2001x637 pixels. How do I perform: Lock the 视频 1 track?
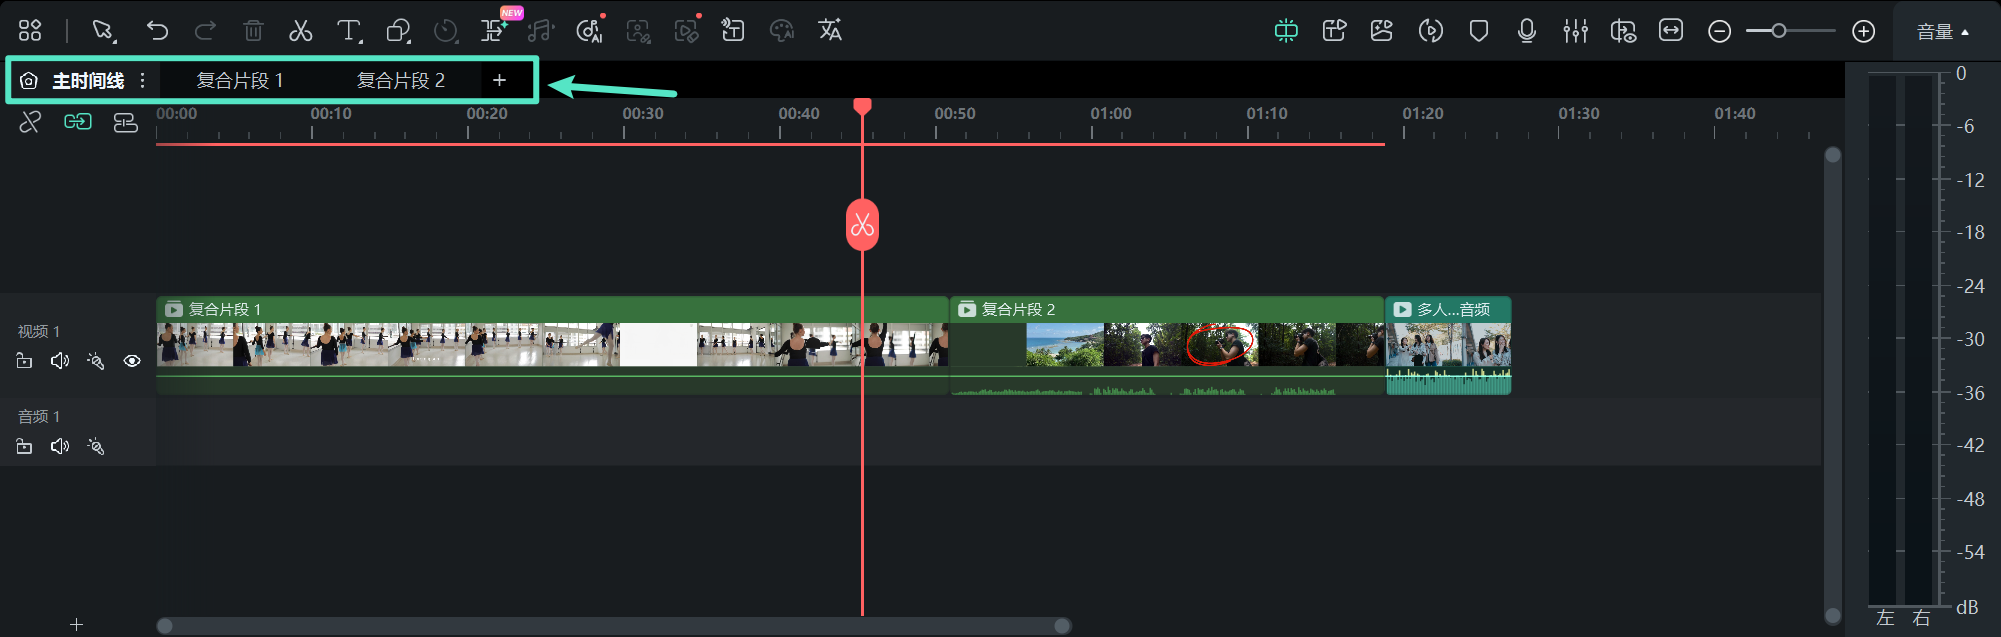25,361
